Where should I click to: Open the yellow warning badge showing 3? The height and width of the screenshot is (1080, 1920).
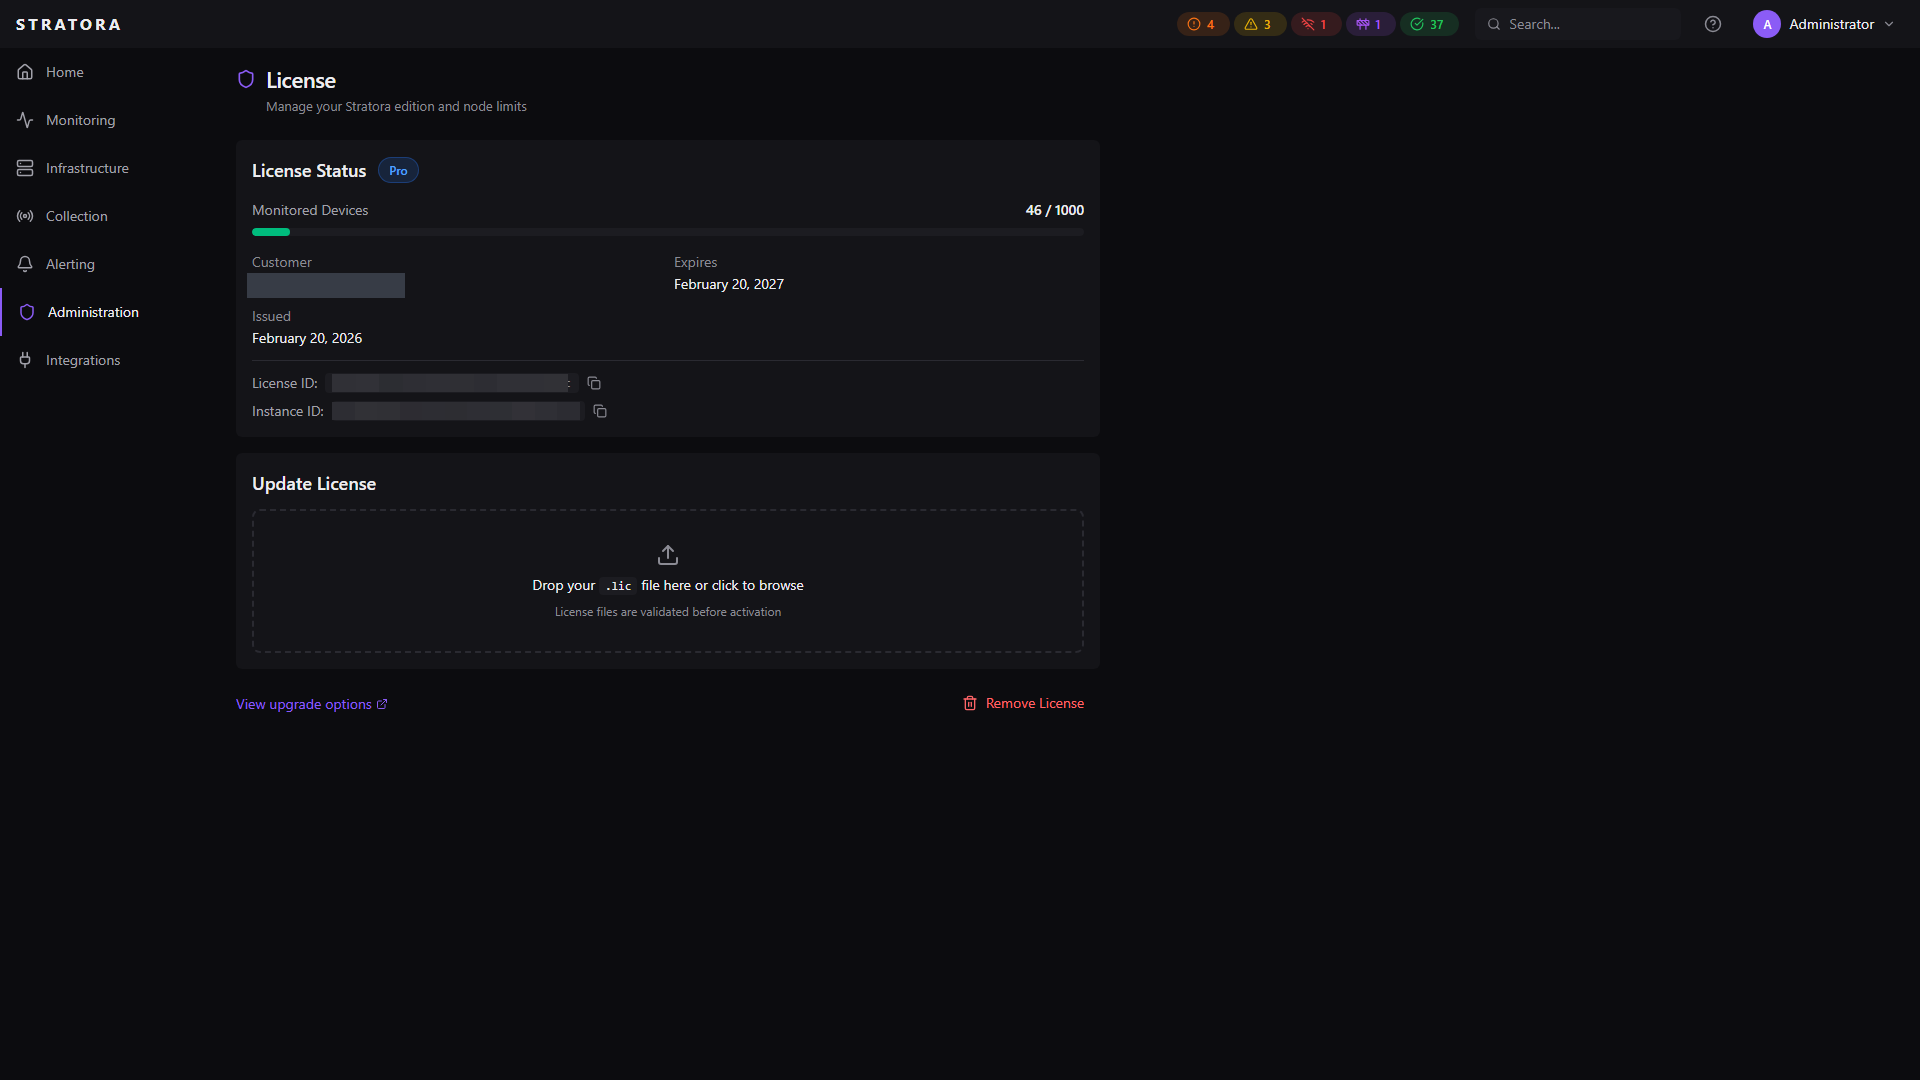(x=1259, y=24)
